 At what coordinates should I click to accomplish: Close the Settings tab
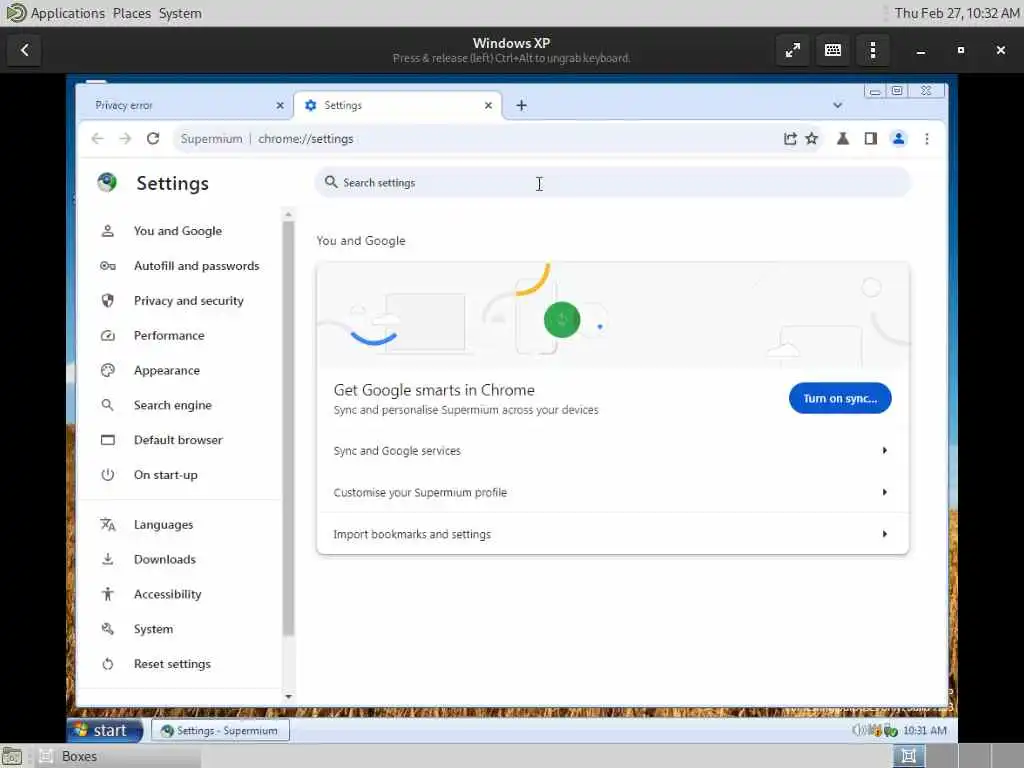(x=488, y=105)
